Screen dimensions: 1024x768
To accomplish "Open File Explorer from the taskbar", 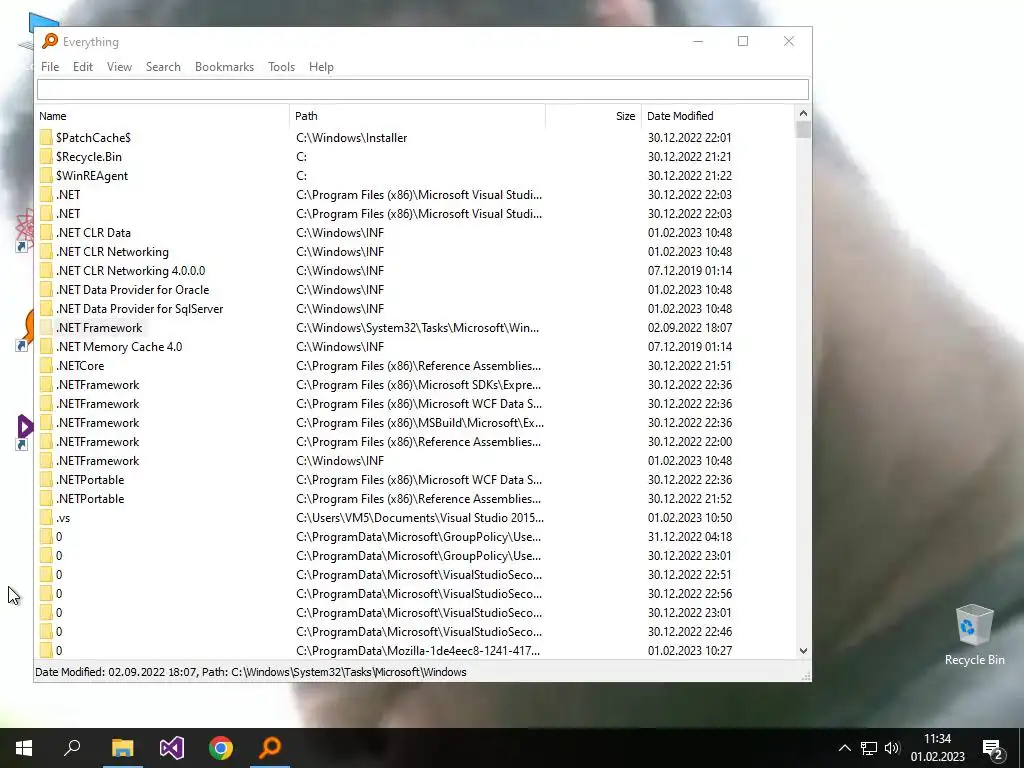I will 122,748.
